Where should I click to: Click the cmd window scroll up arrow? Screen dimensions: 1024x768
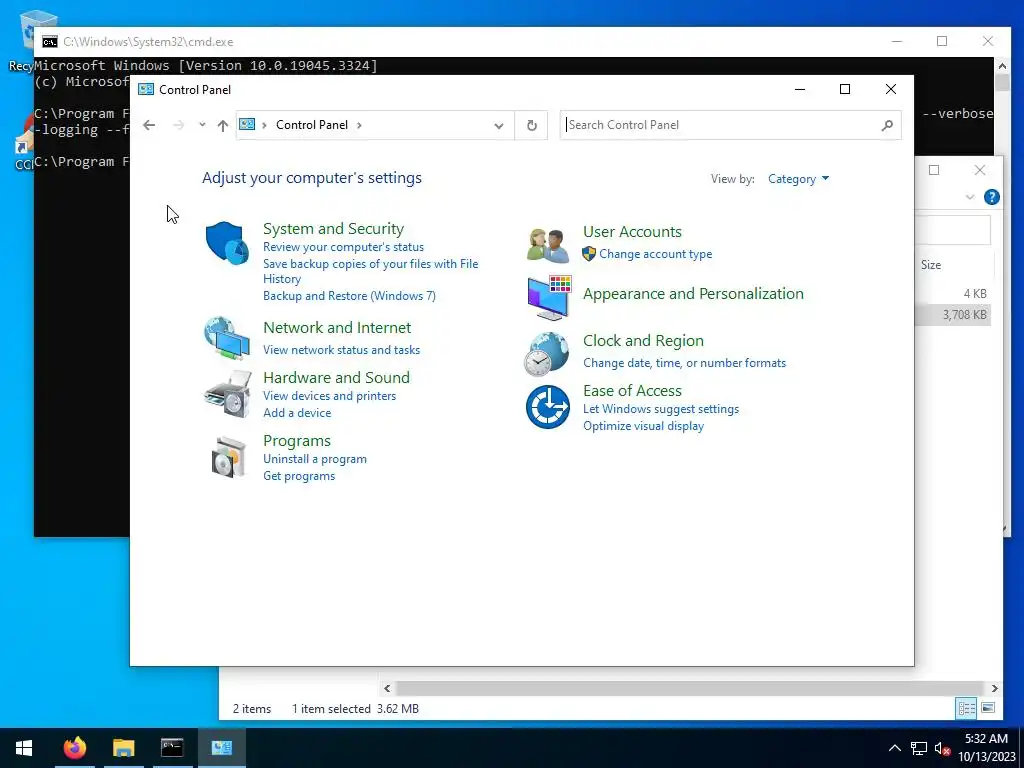[1002, 65]
